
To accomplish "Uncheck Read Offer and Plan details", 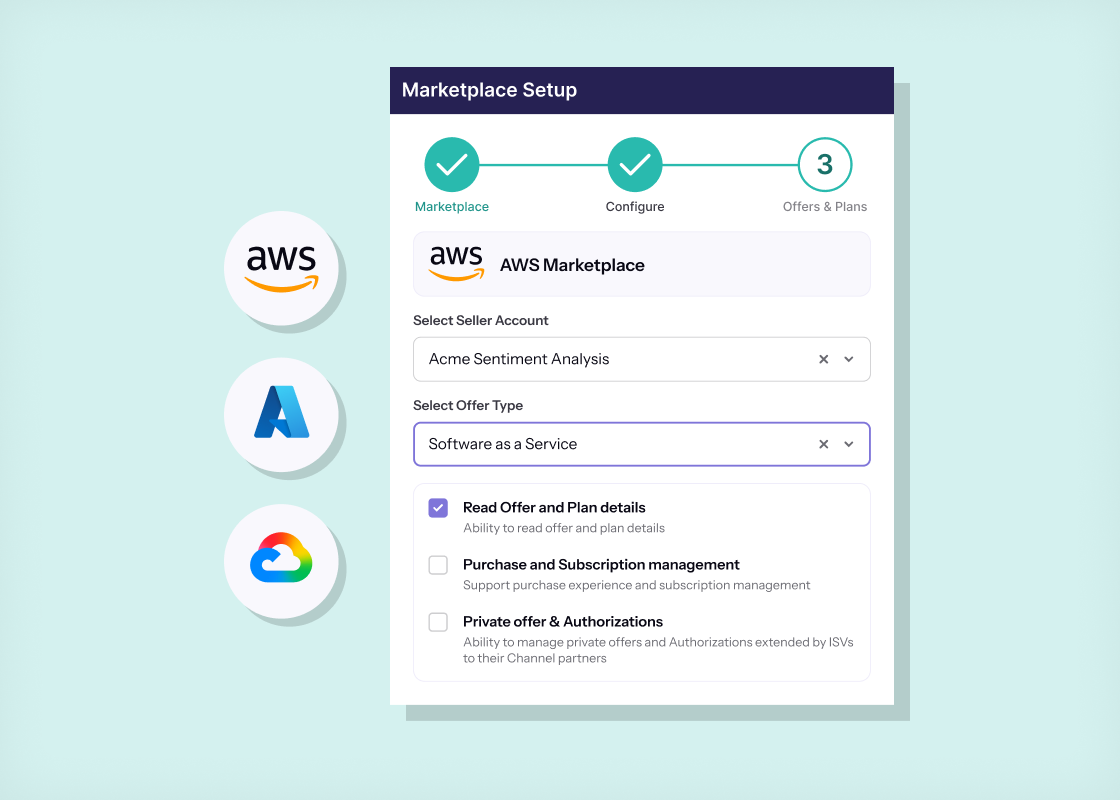I will point(438,508).
